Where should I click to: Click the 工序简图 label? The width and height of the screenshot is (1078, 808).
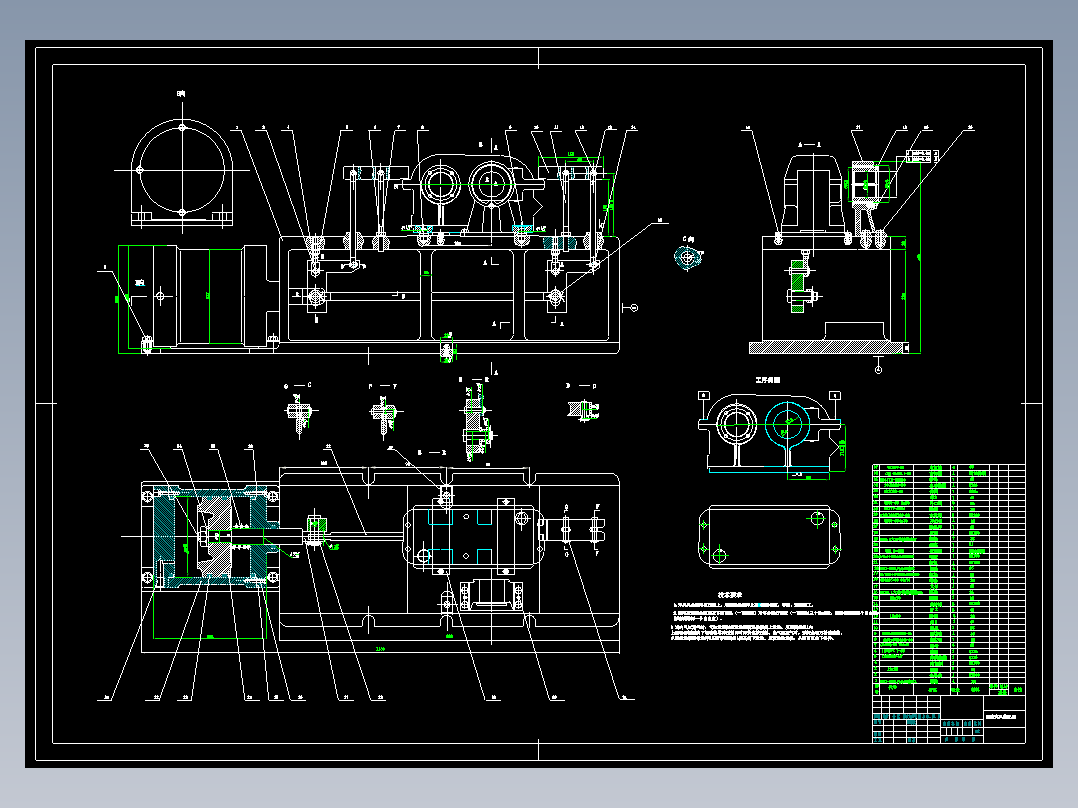pos(767,380)
